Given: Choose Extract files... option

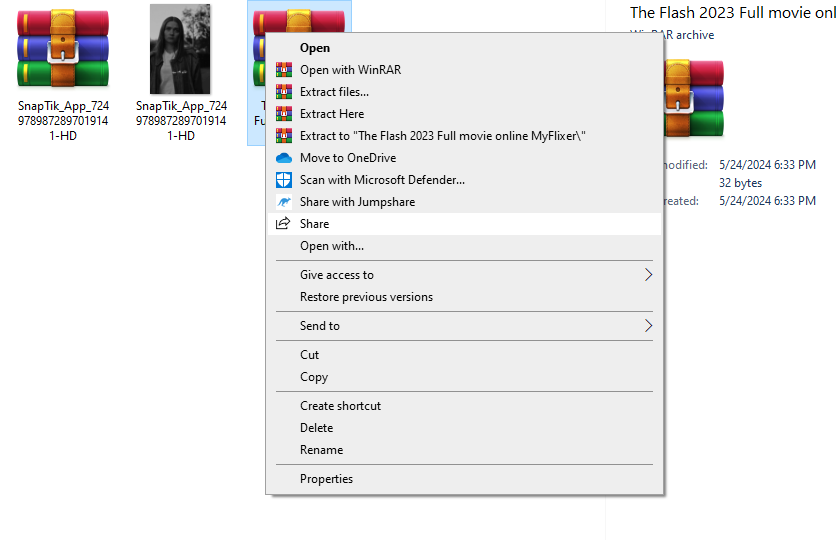Looking at the screenshot, I should [463, 92].
